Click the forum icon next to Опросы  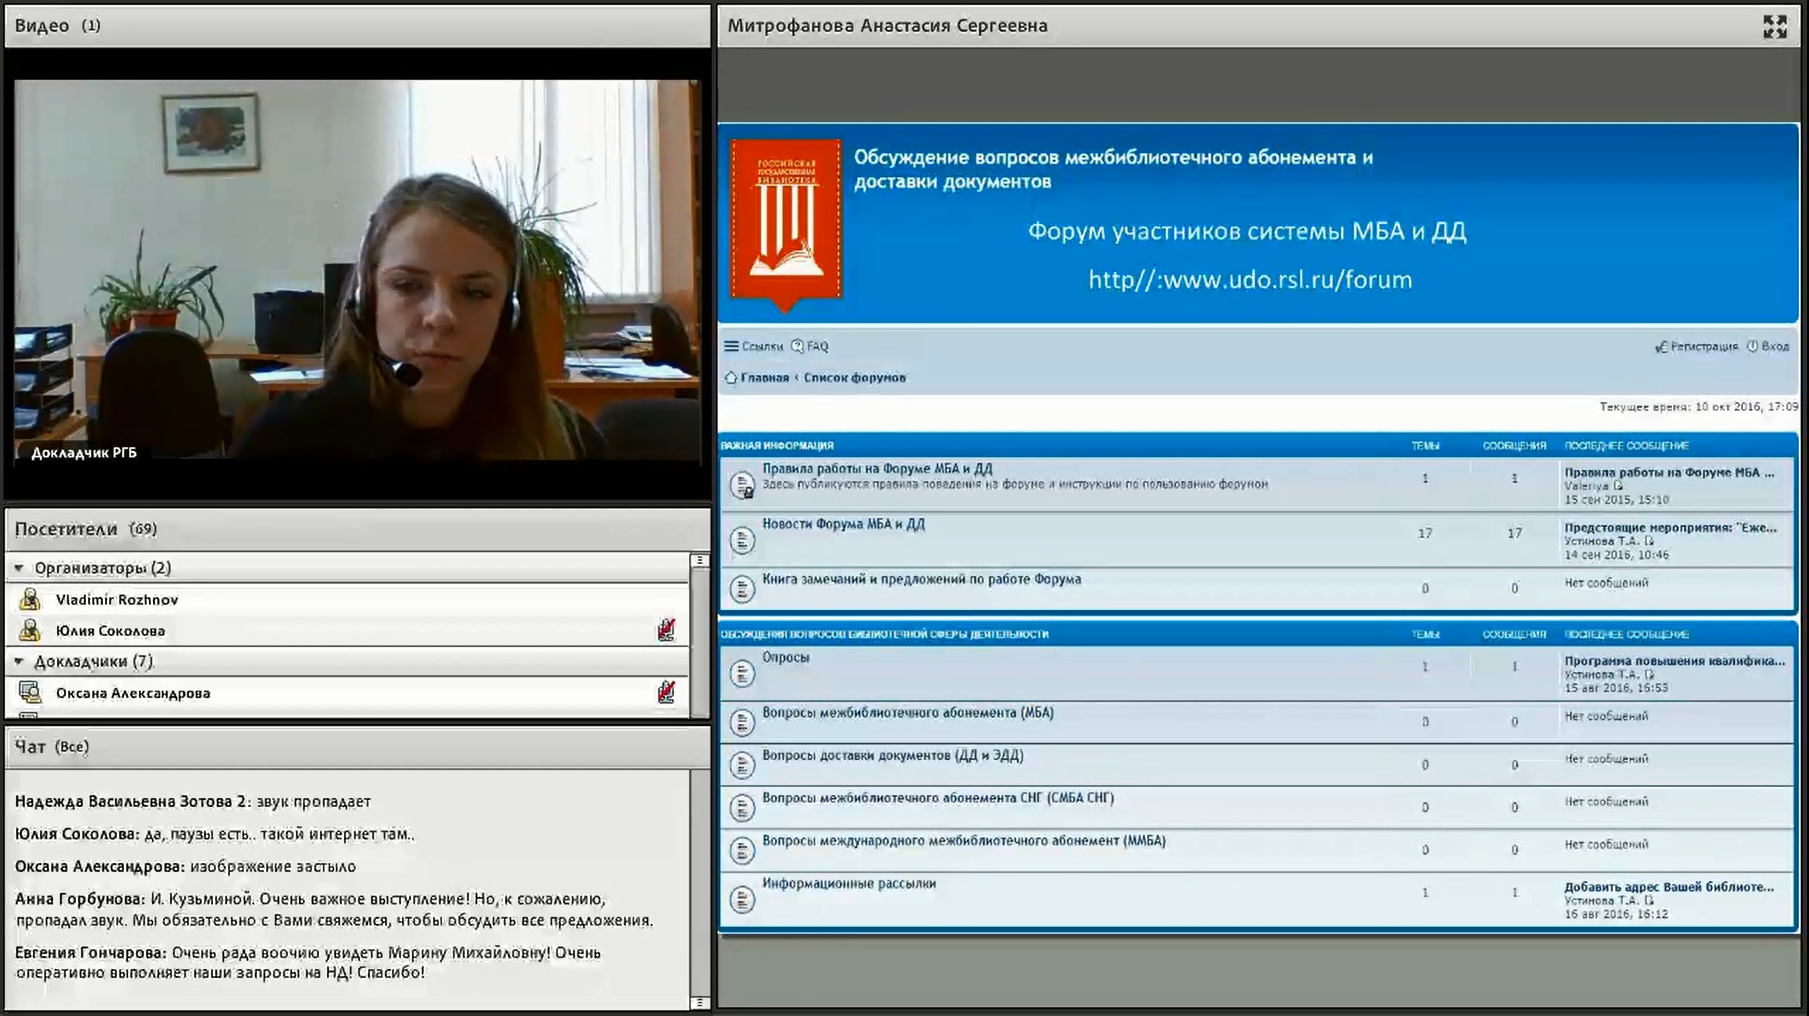tap(741, 673)
